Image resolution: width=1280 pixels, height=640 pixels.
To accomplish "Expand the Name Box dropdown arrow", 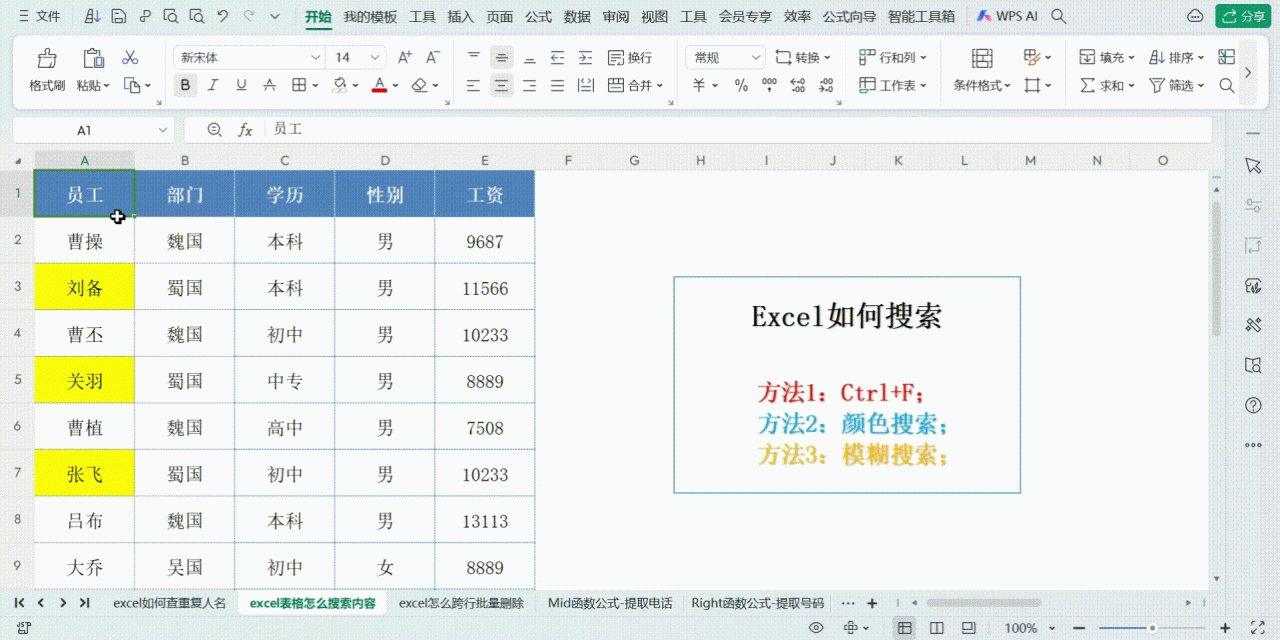I will coord(163,130).
